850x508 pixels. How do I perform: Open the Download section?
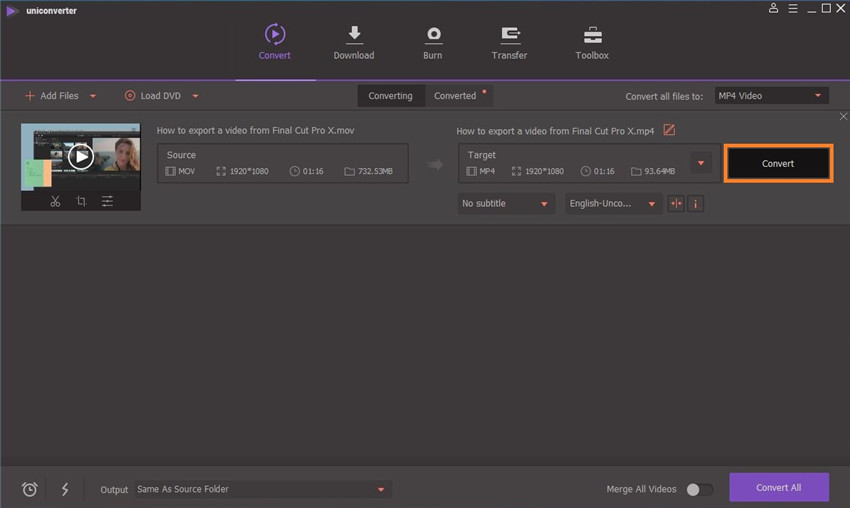353,42
